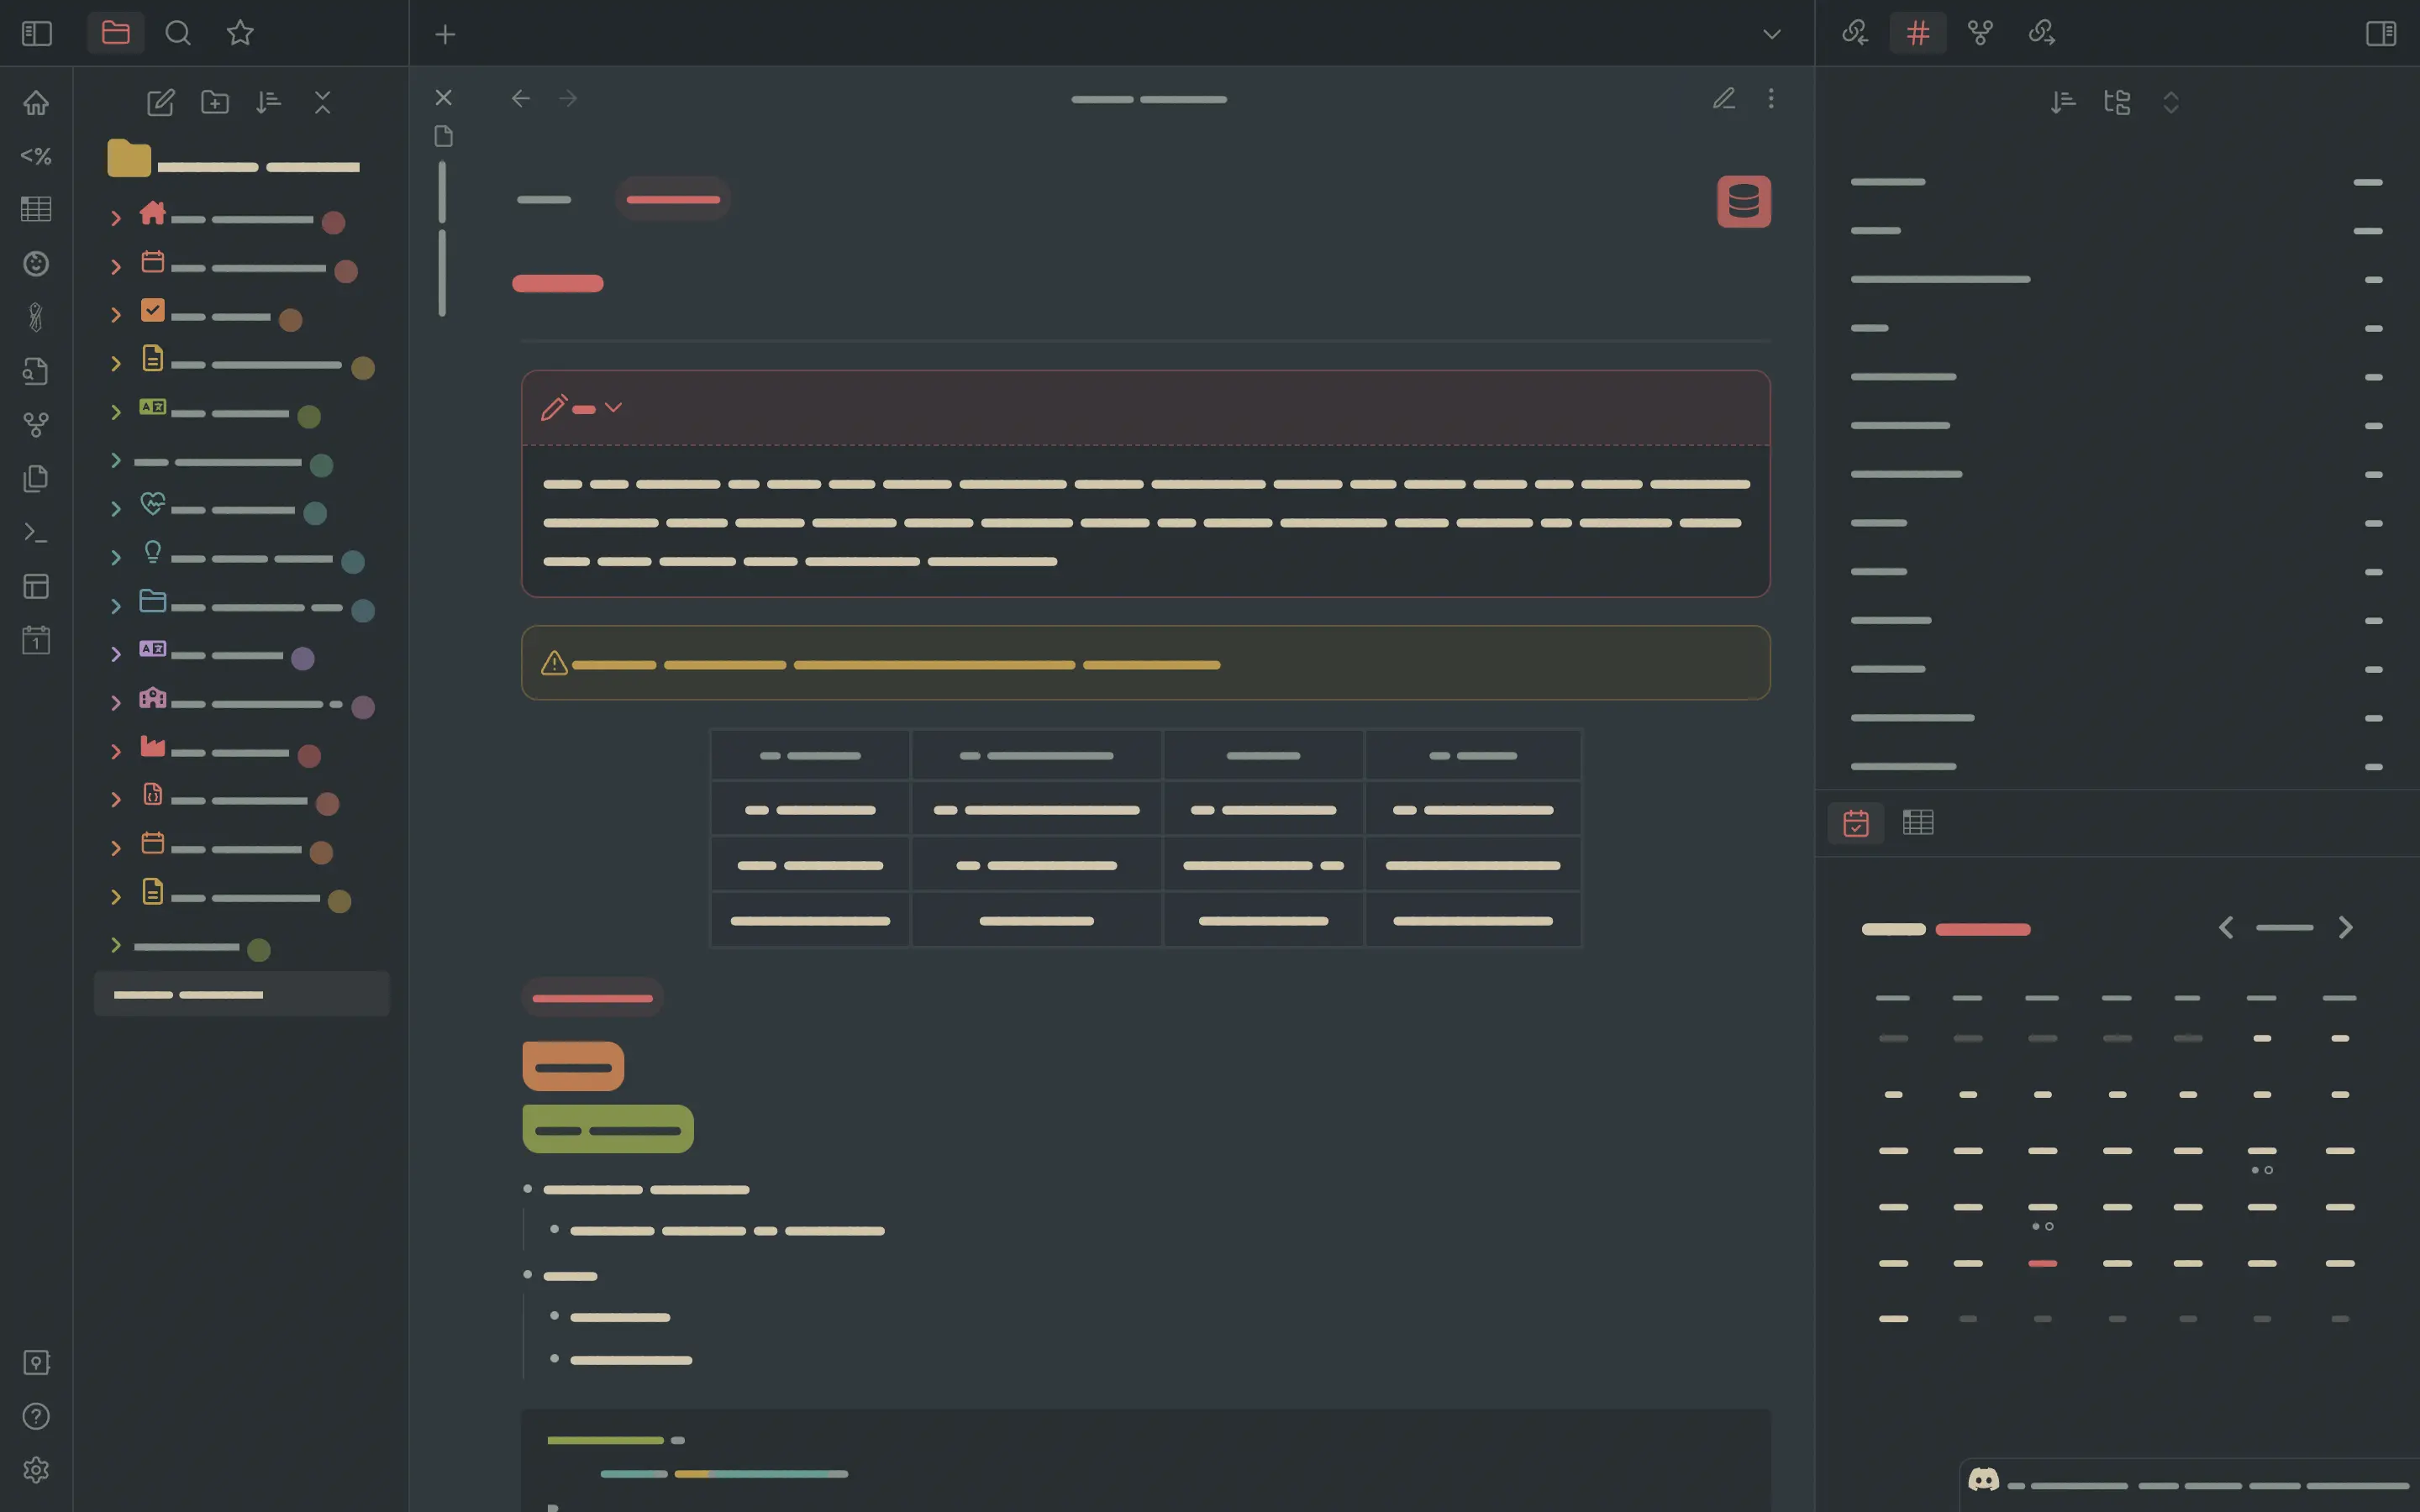Open graph view from the left ribbon
Viewport: 2420px width, 1512px height.
[36, 425]
